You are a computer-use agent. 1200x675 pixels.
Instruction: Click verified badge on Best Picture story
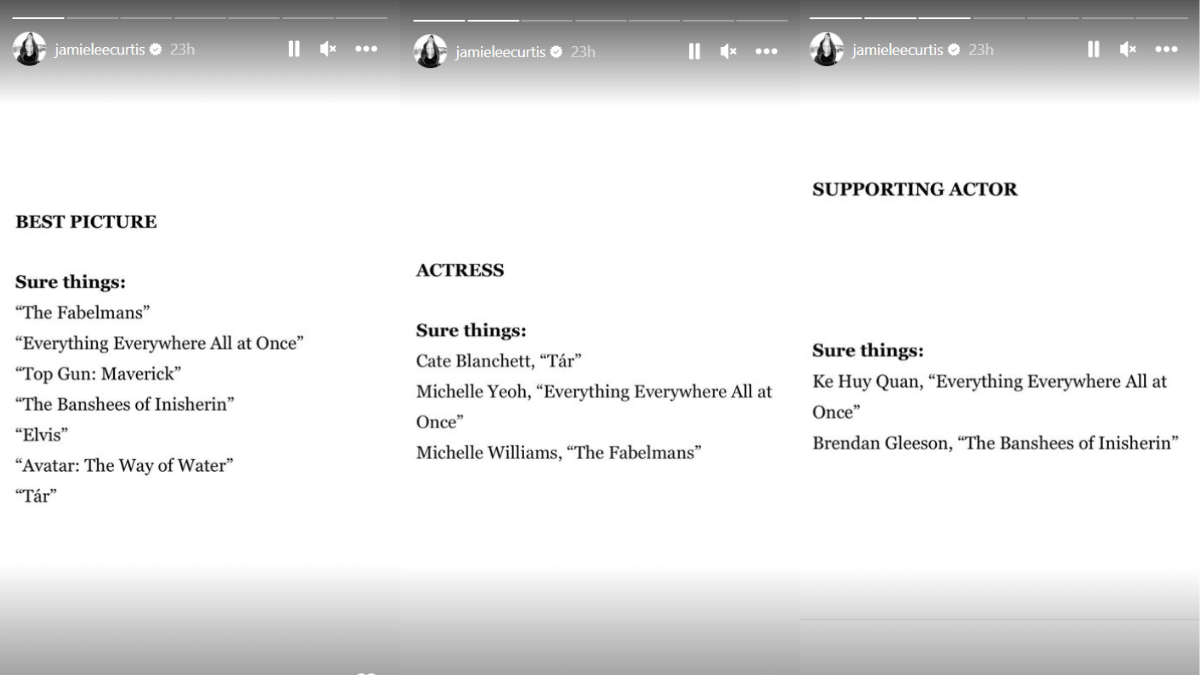click(x=155, y=49)
